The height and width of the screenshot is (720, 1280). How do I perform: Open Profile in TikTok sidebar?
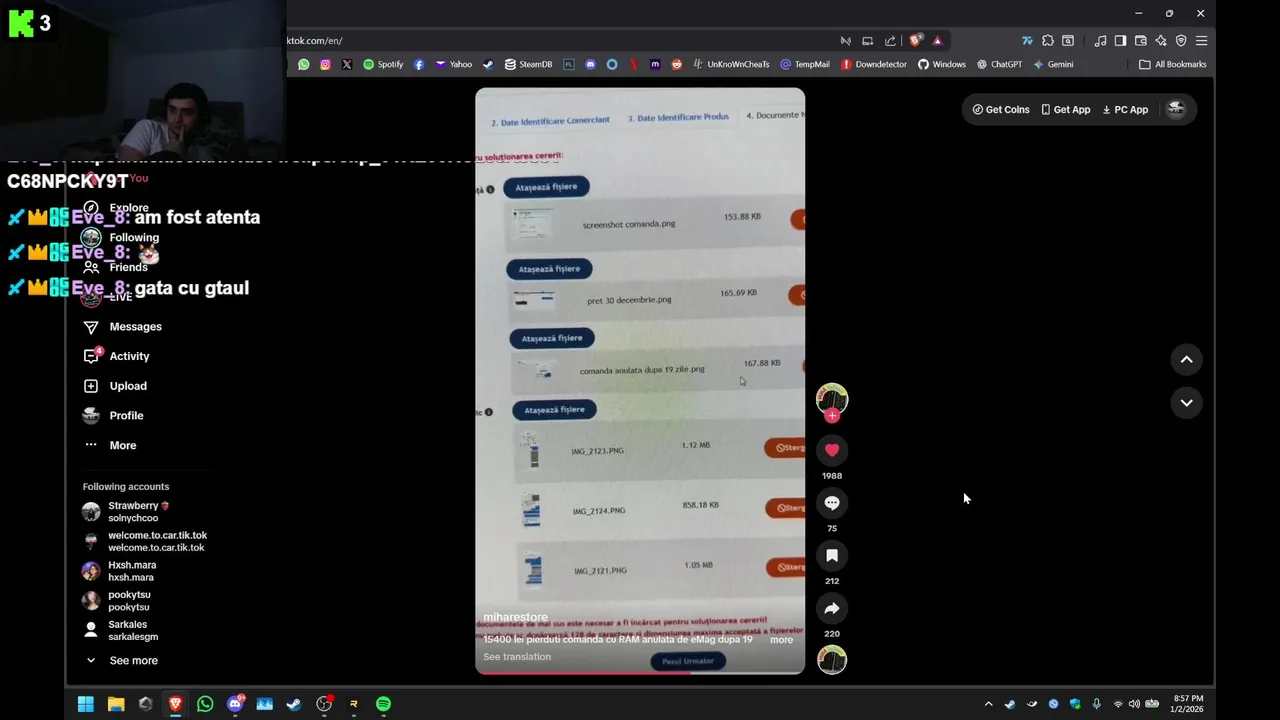click(113, 416)
